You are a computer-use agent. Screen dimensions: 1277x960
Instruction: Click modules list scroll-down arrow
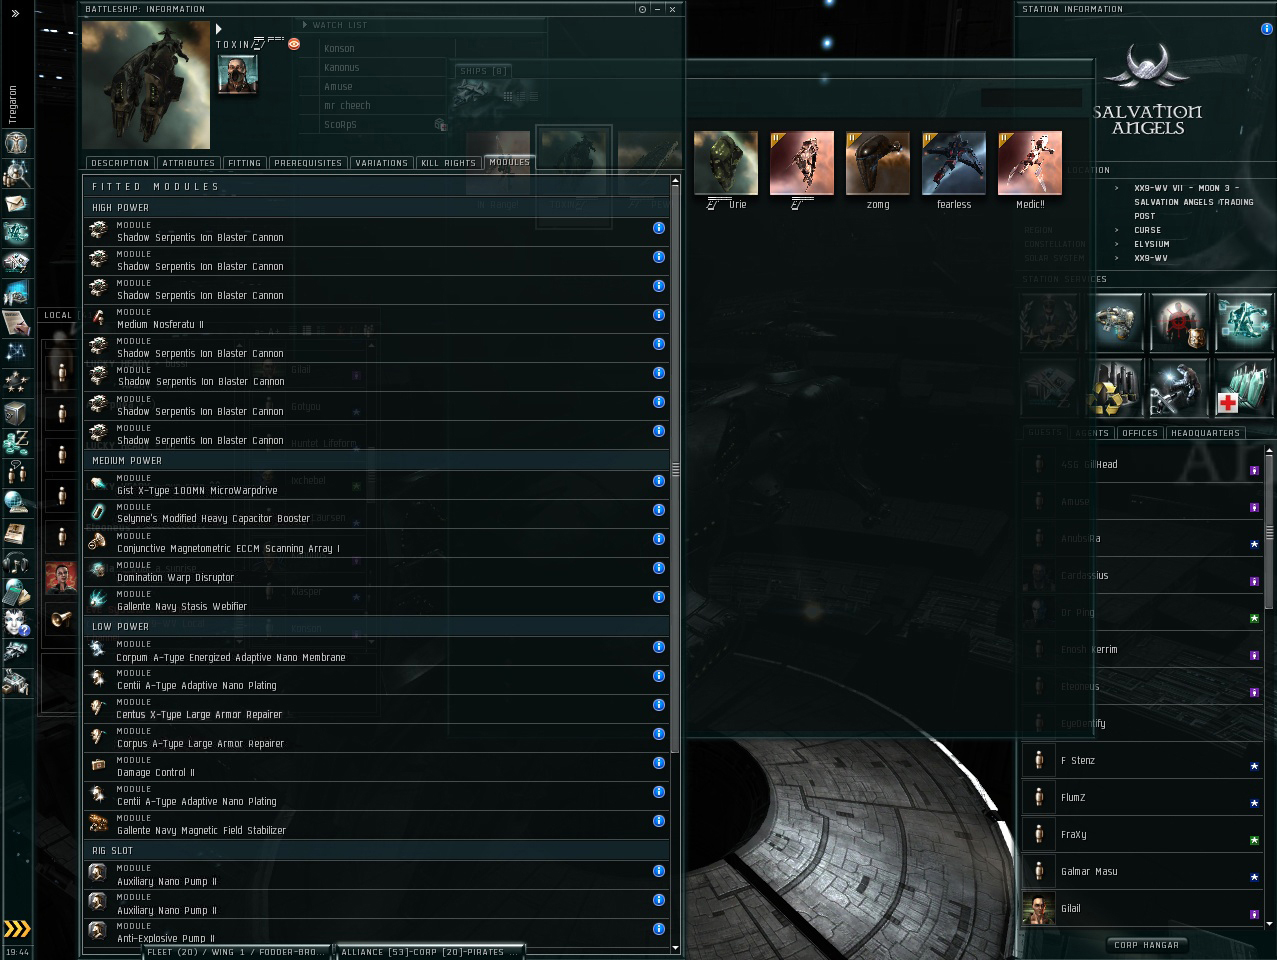[675, 948]
